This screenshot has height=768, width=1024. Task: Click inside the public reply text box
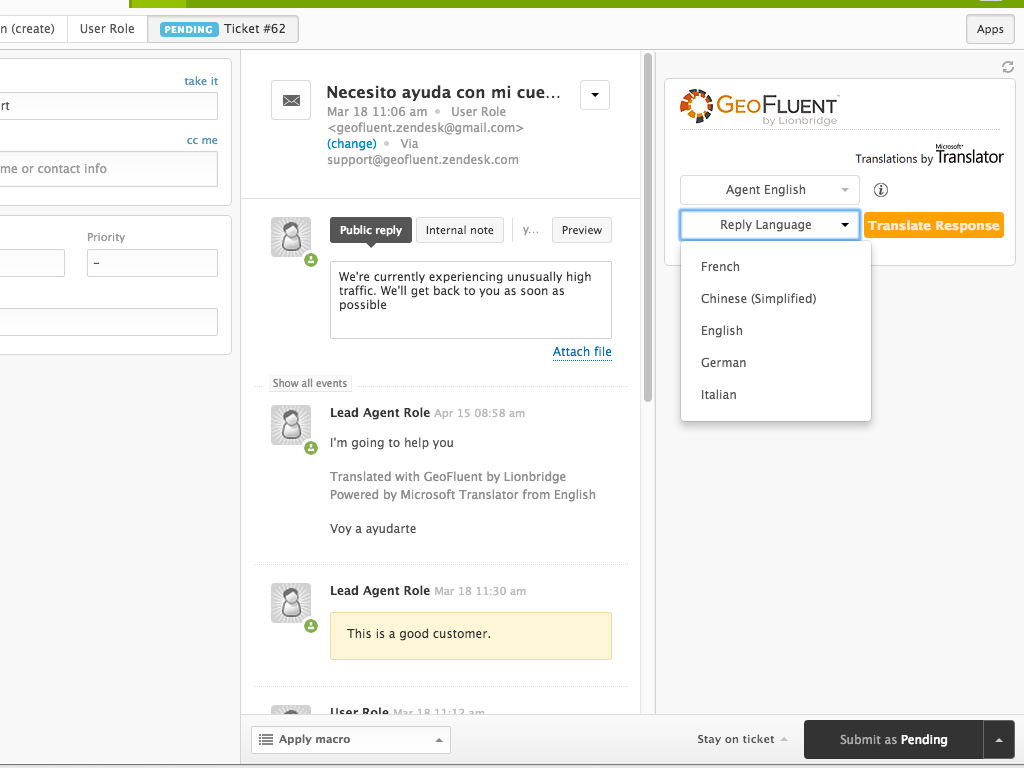471,300
